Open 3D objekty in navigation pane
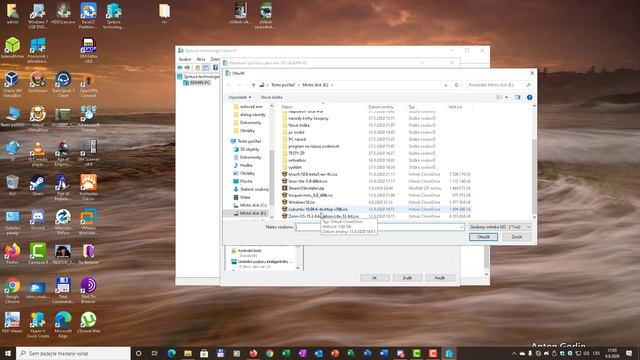640x360 pixels. click(x=246, y=149)
